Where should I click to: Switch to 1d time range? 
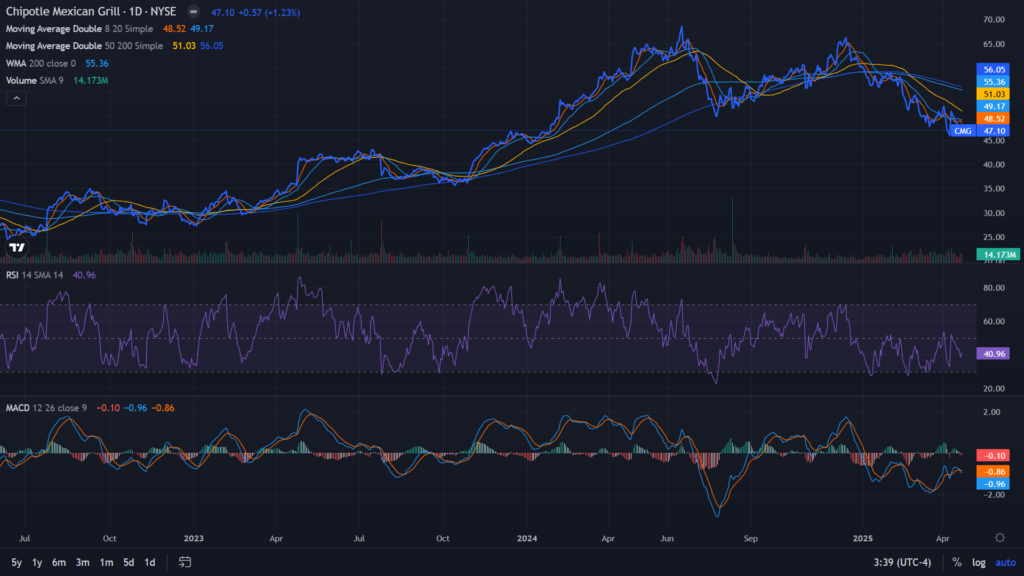pos(150,562)
